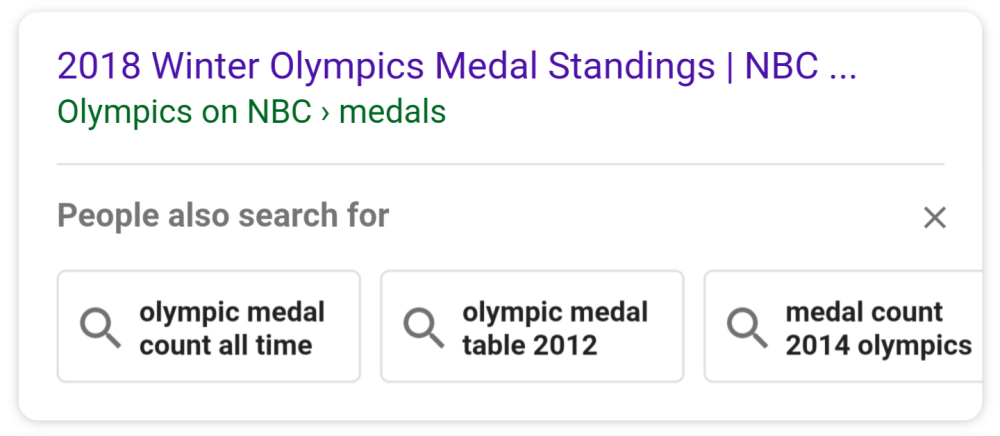
Task: Click magnifier icon beside olympic medal count all time
Action: click(x=100, y=327)
